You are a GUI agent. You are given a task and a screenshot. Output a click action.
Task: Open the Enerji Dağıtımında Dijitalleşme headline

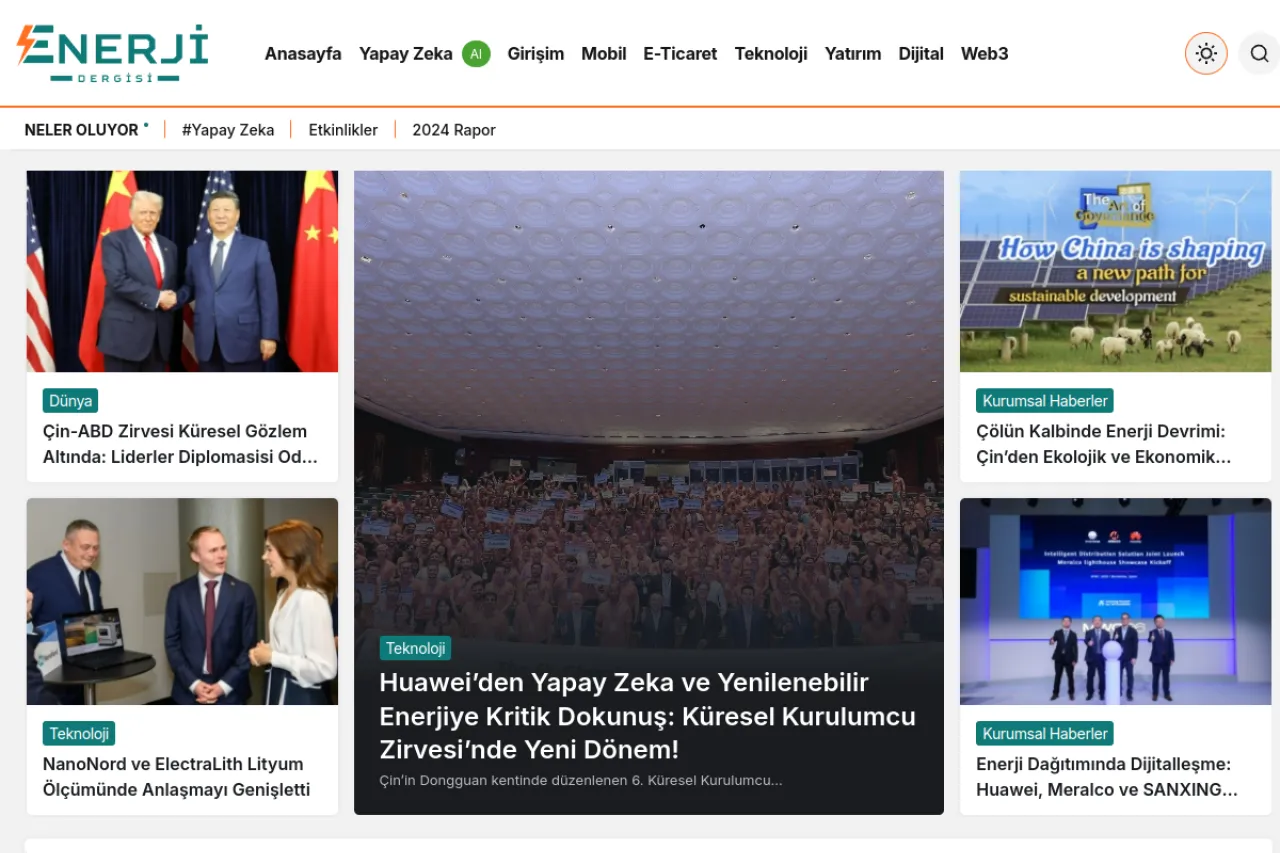[1107, 777]
